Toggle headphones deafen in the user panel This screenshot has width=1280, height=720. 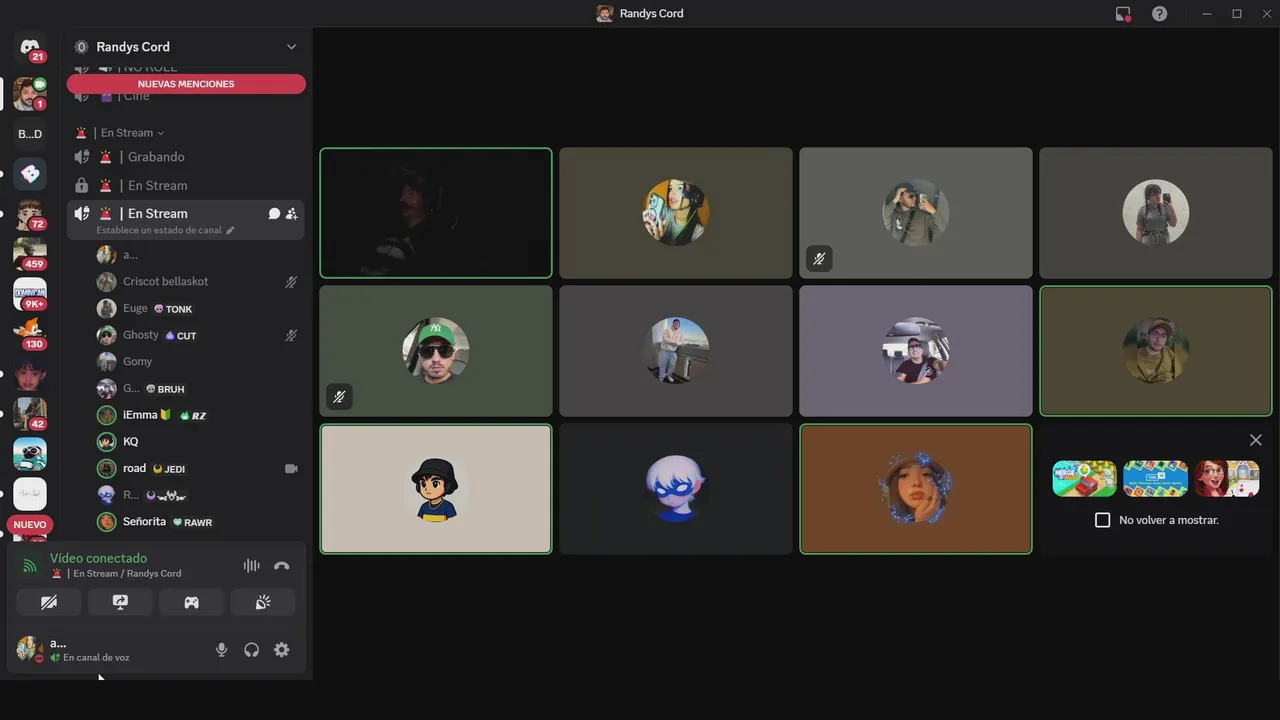click(252, 649)
